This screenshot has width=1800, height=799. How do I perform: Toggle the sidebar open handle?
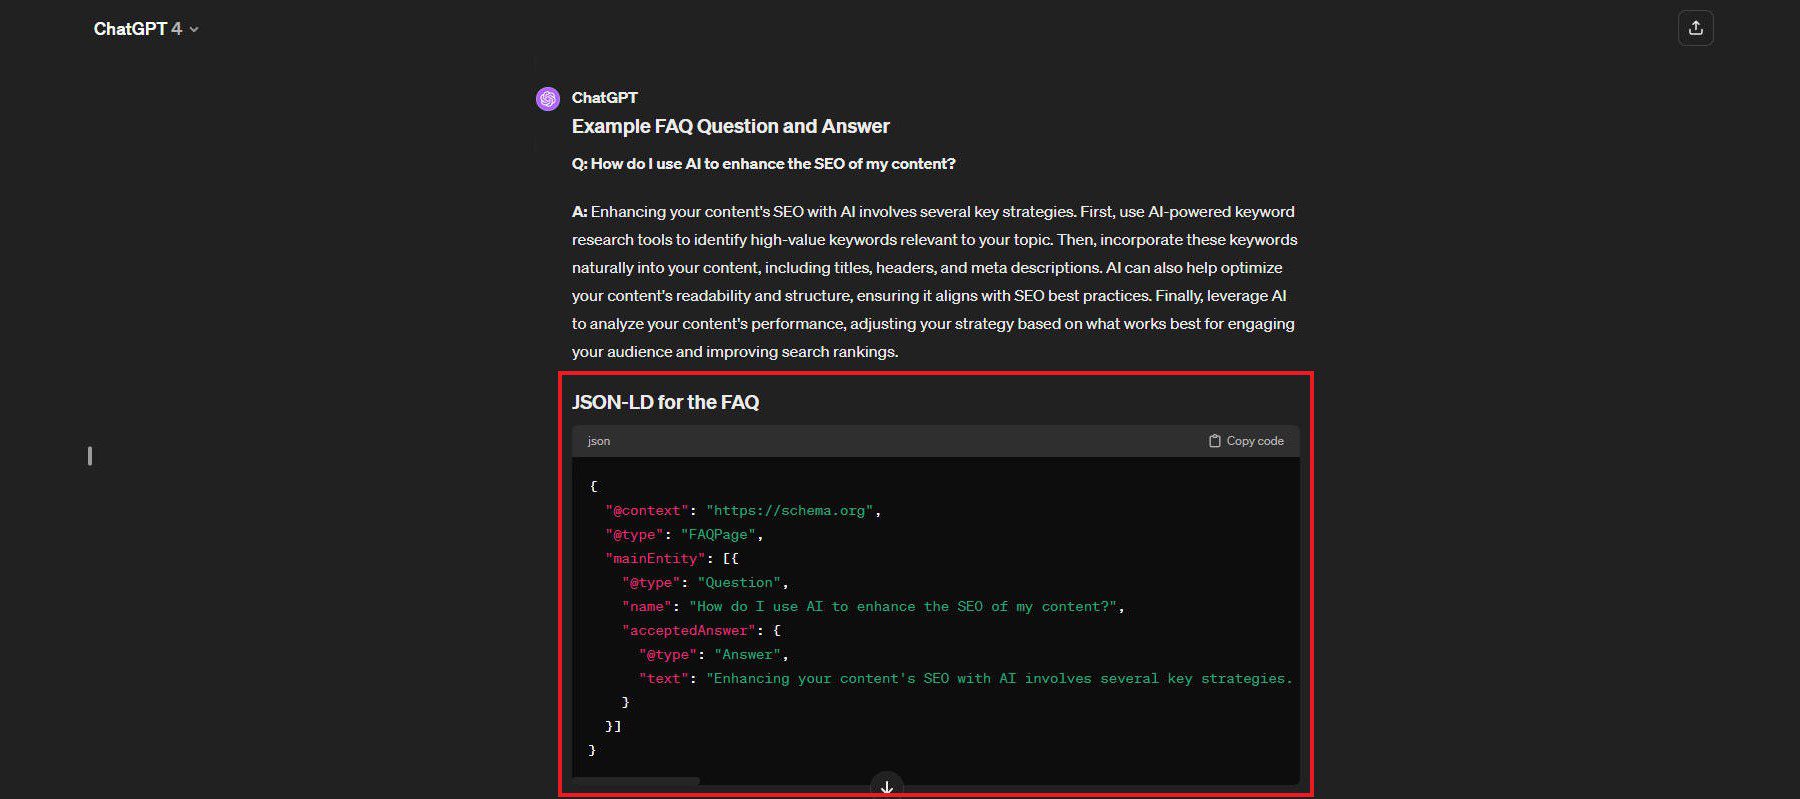click(90, 456)
